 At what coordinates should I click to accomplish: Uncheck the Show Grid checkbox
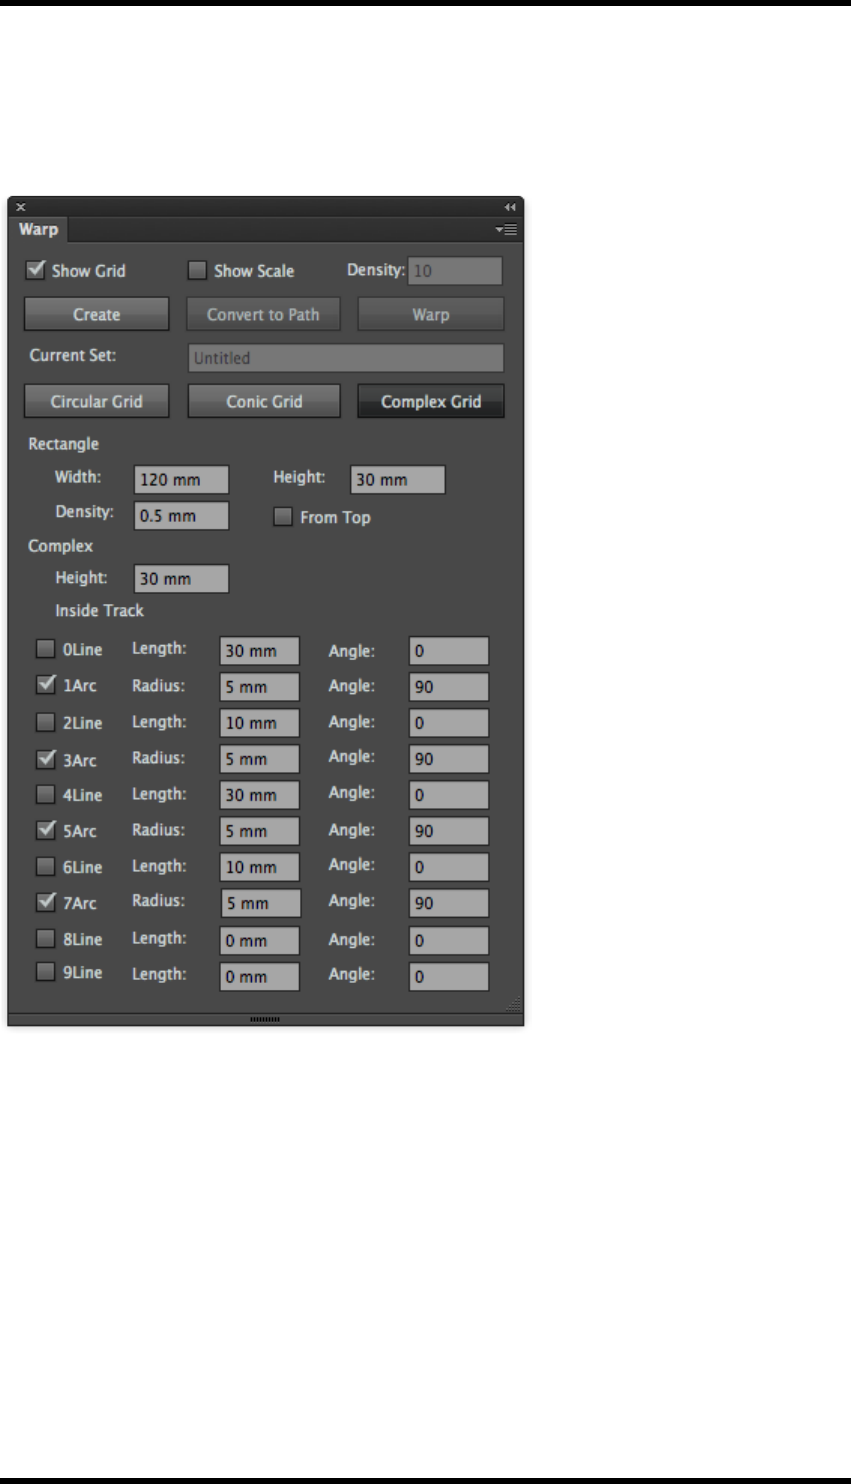(x=36, y=270)
